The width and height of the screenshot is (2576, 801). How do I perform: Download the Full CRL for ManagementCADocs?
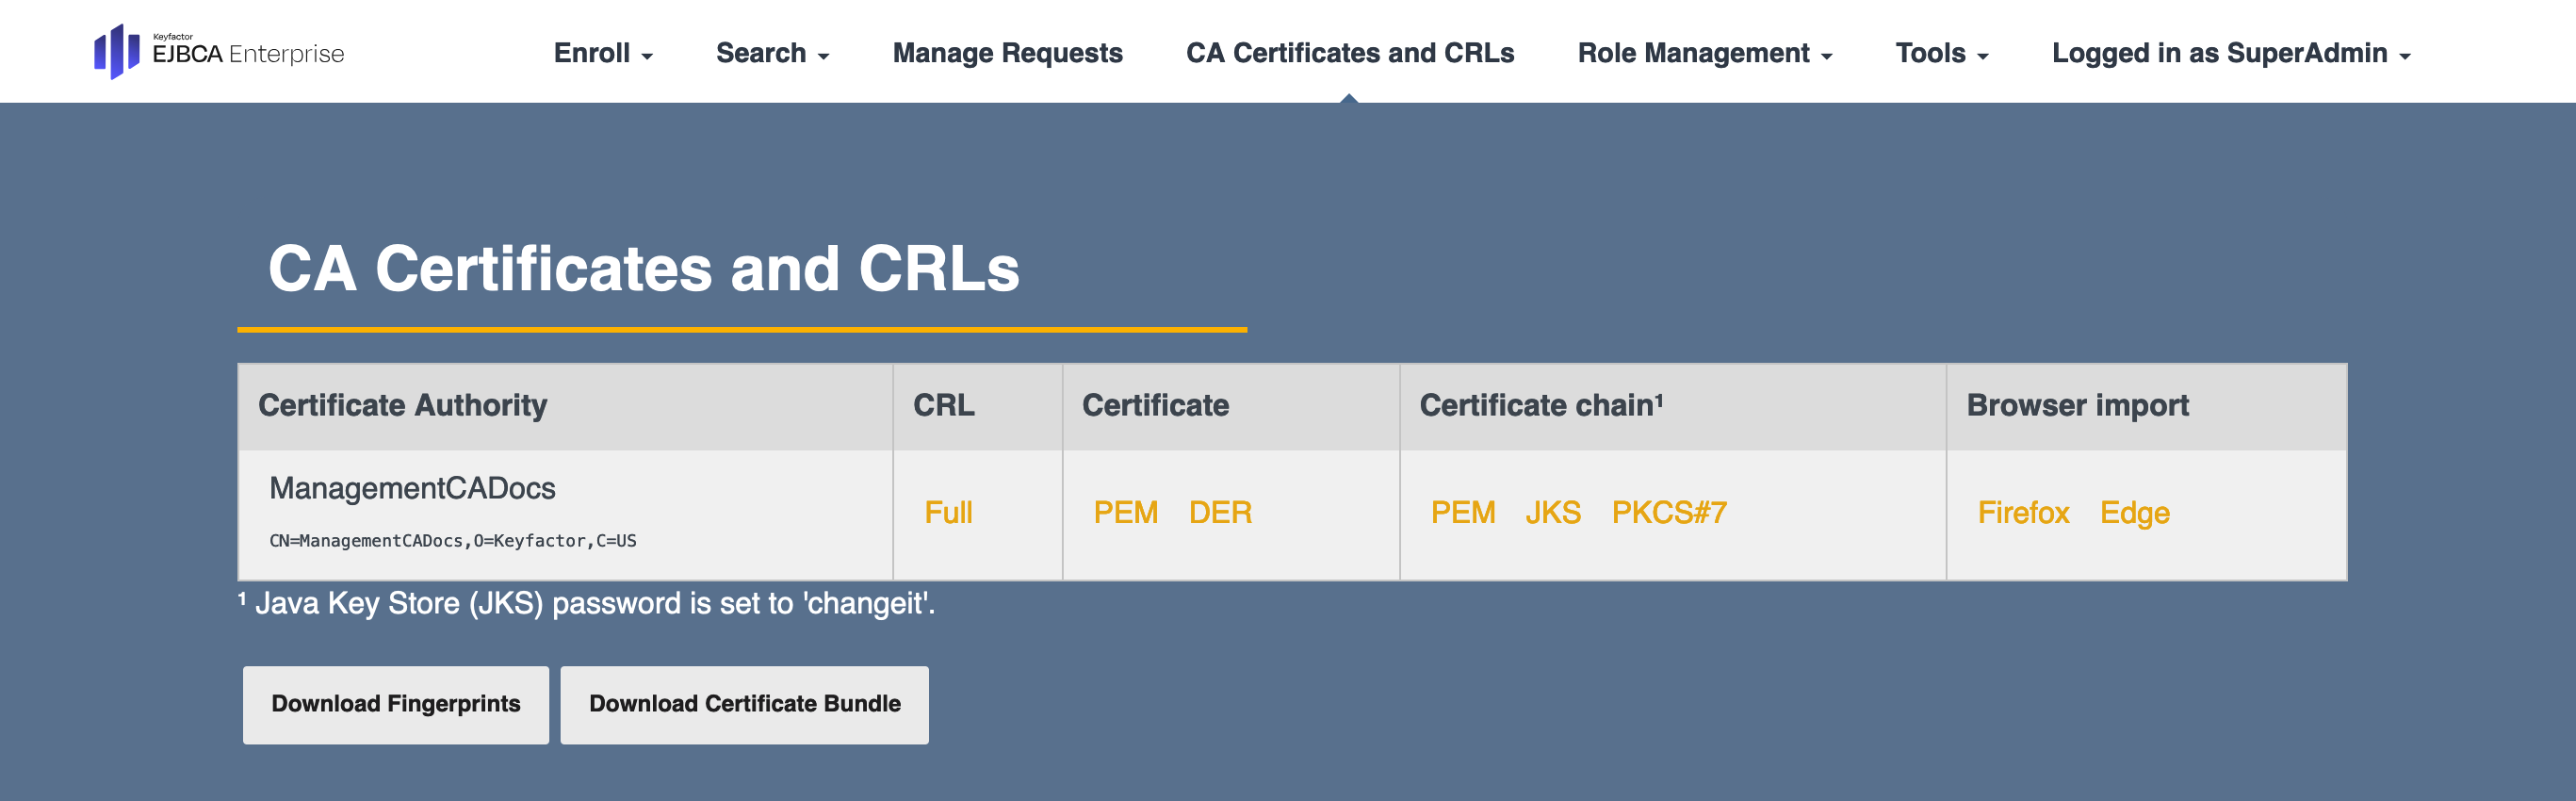click(947, 513)
